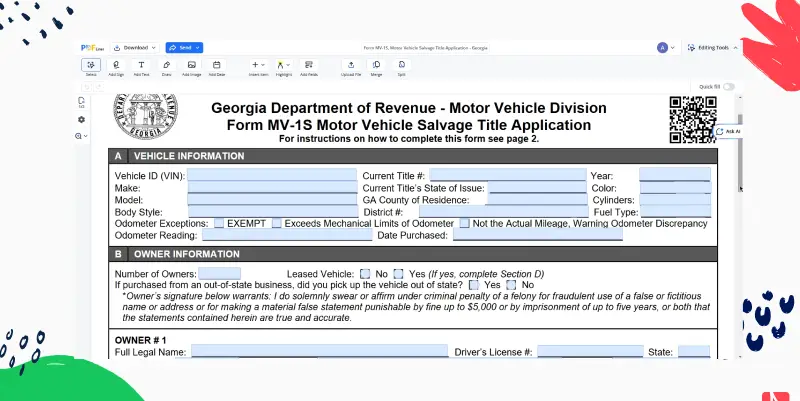Click the Year field
Image resolution: width=800 pixels, height=401 pixels.
click(x=675, y=174)
